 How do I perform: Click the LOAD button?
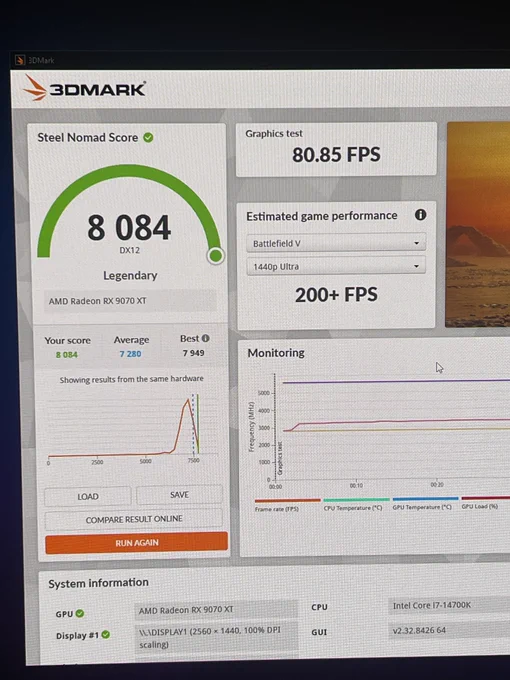coord(88,497)
